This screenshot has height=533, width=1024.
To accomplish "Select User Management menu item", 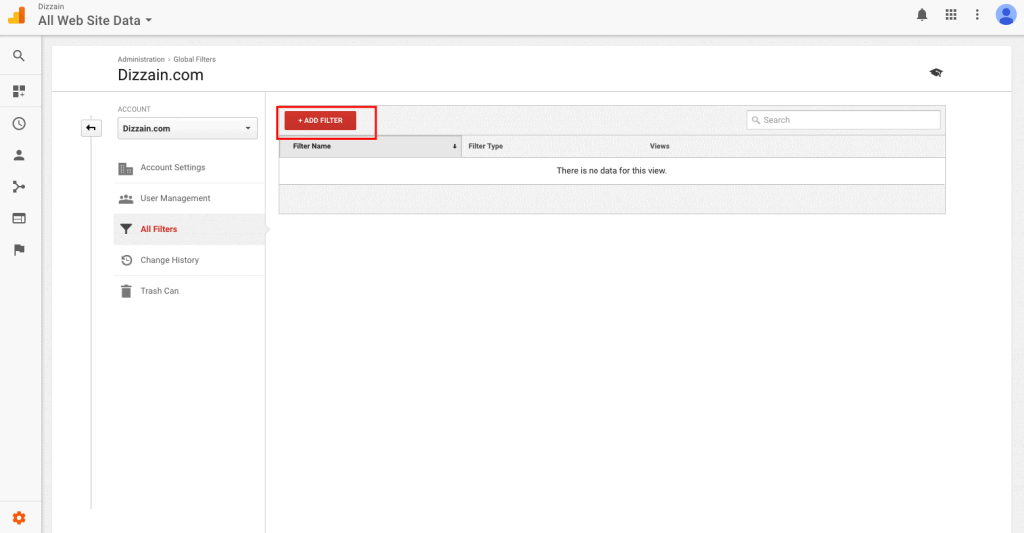I will (175, 198).
